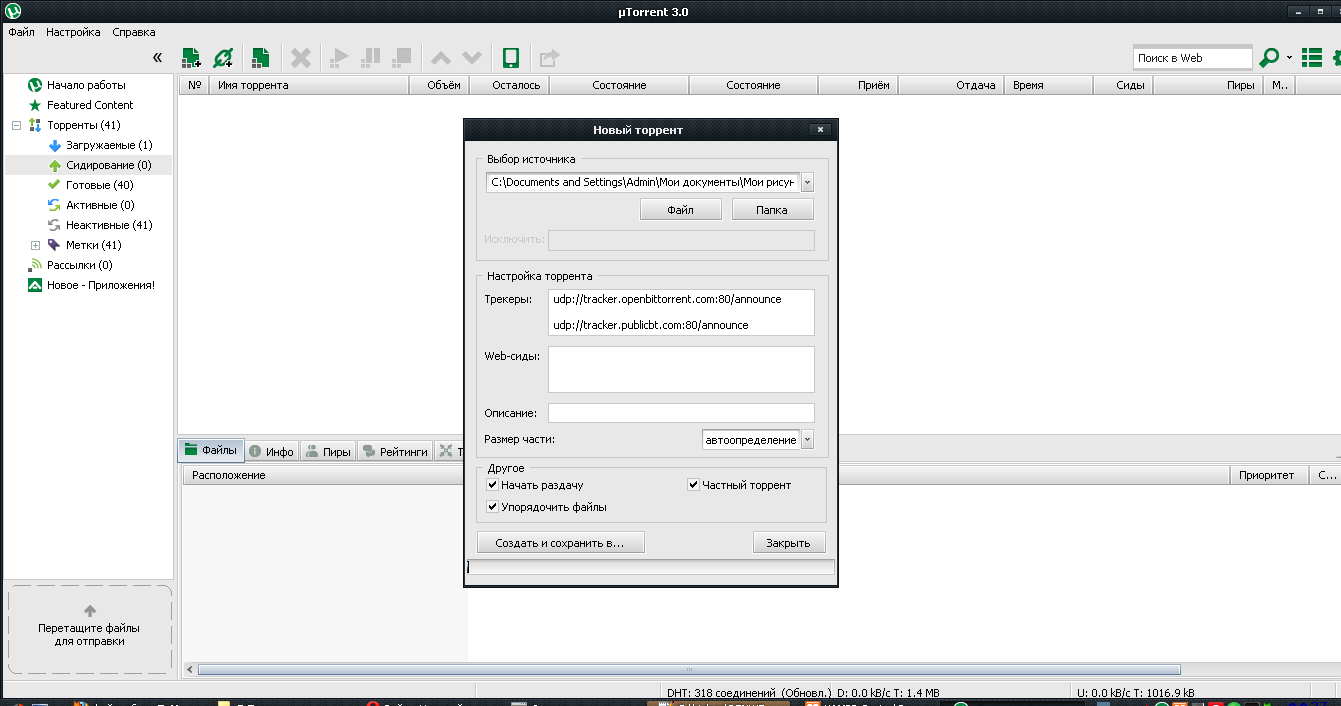Click the Add Torrent from URL icon

223,58
